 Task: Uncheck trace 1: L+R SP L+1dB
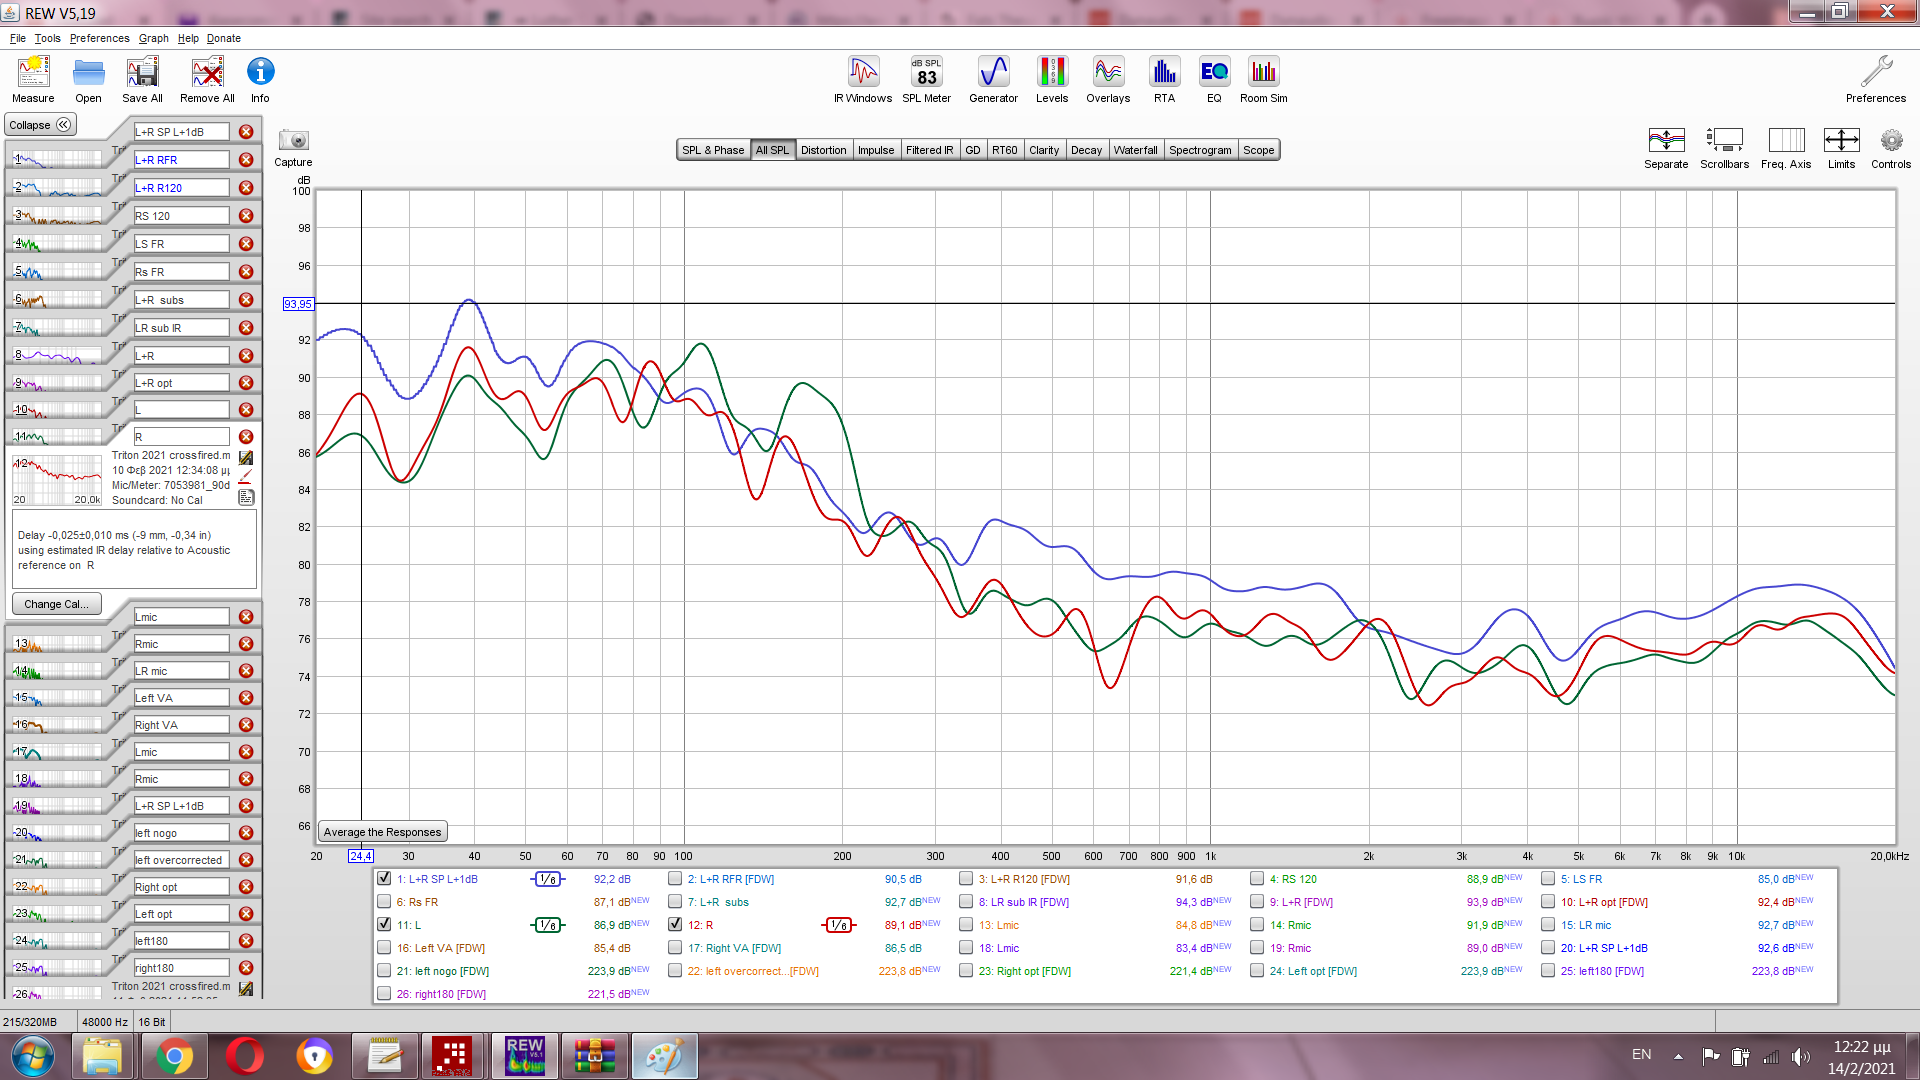(384, 878)
